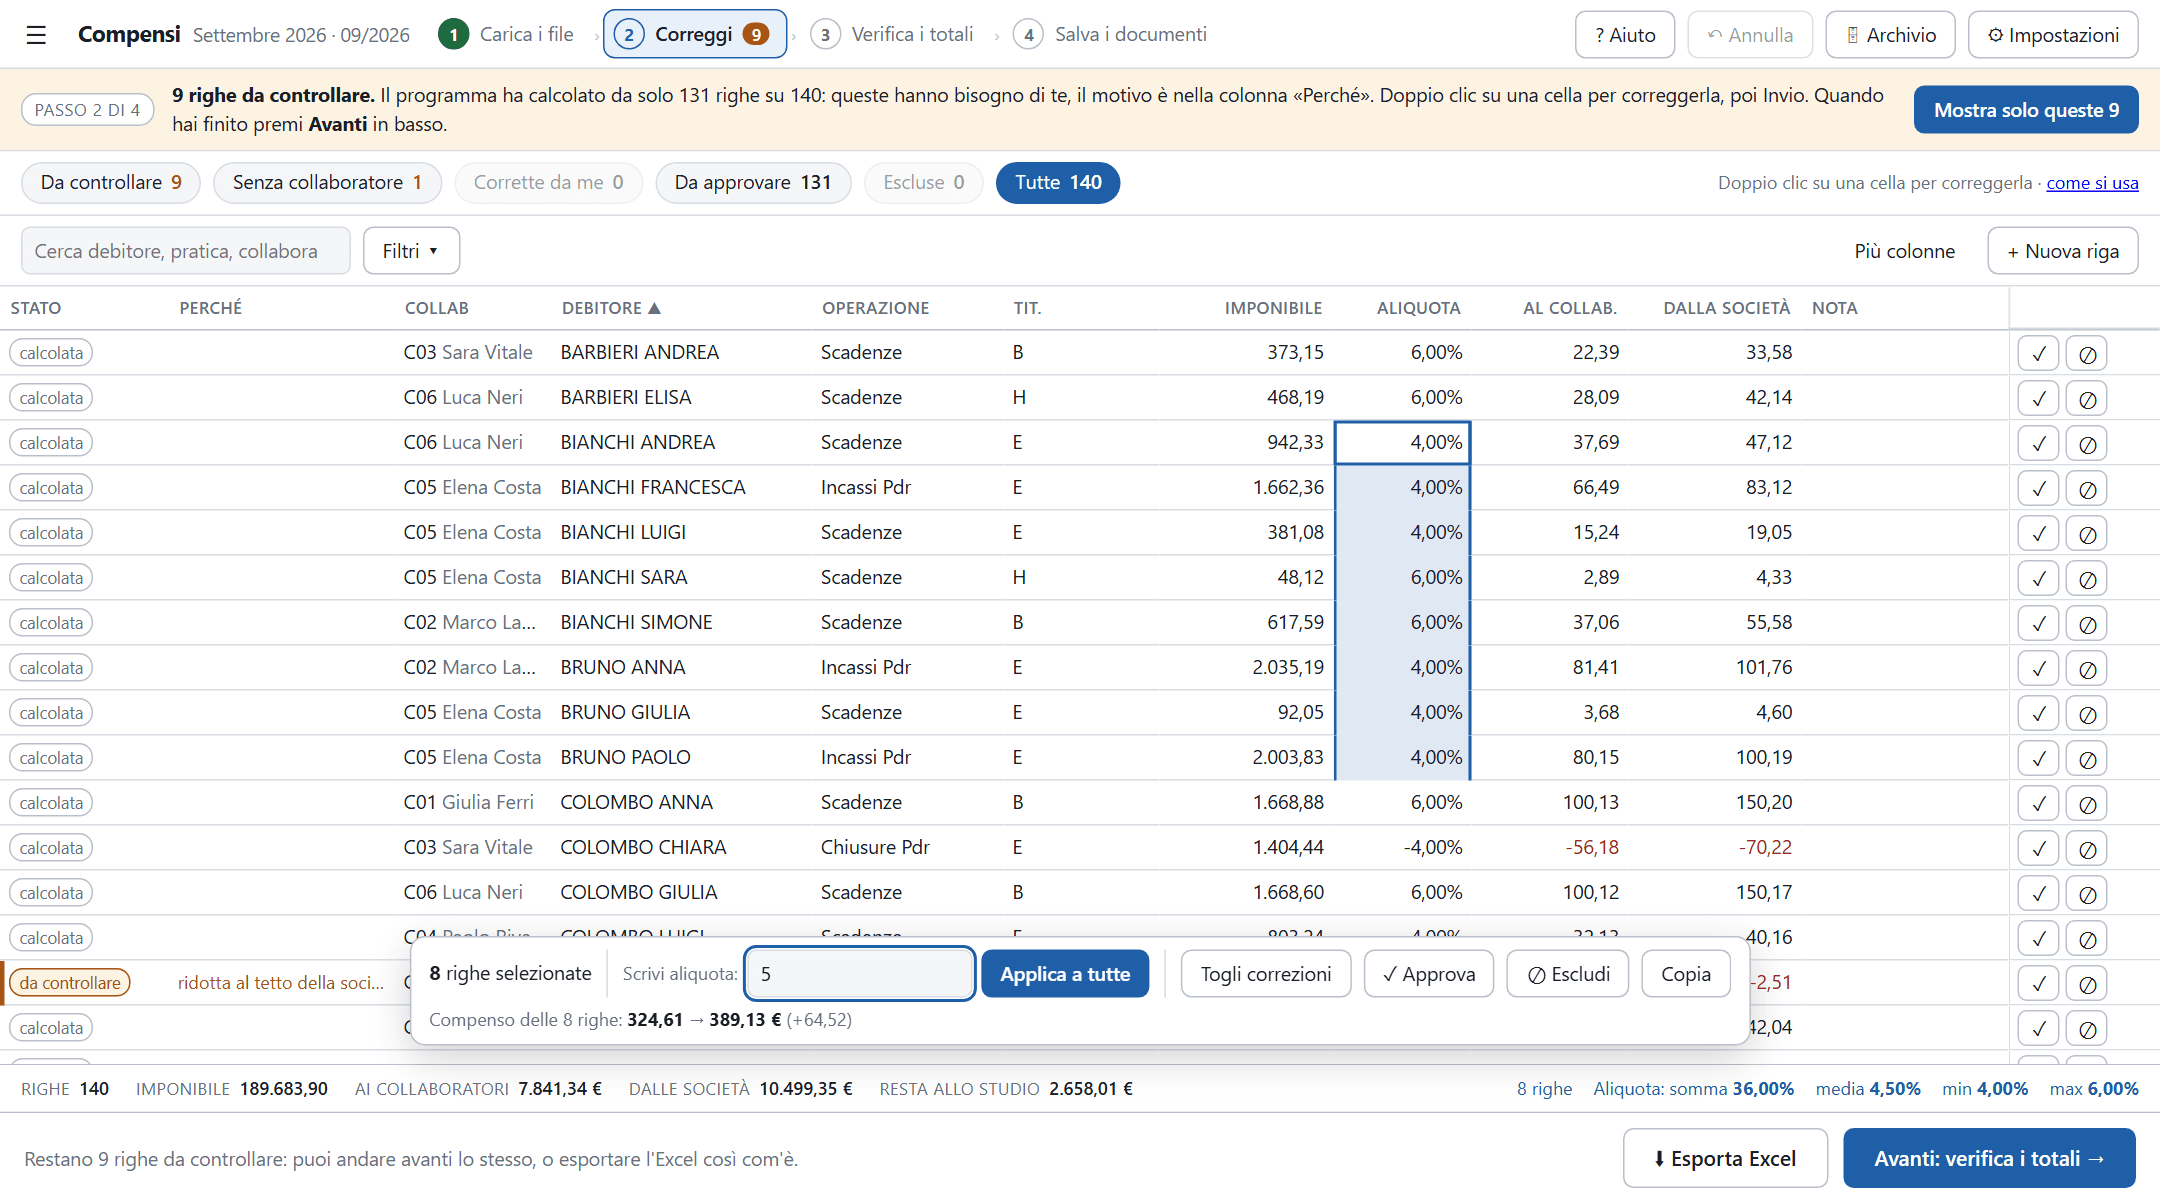Filter by 'Senza collaboratore 1' chip
The height and width of the screenshot is (1203, 2160).
pos(327,183)
